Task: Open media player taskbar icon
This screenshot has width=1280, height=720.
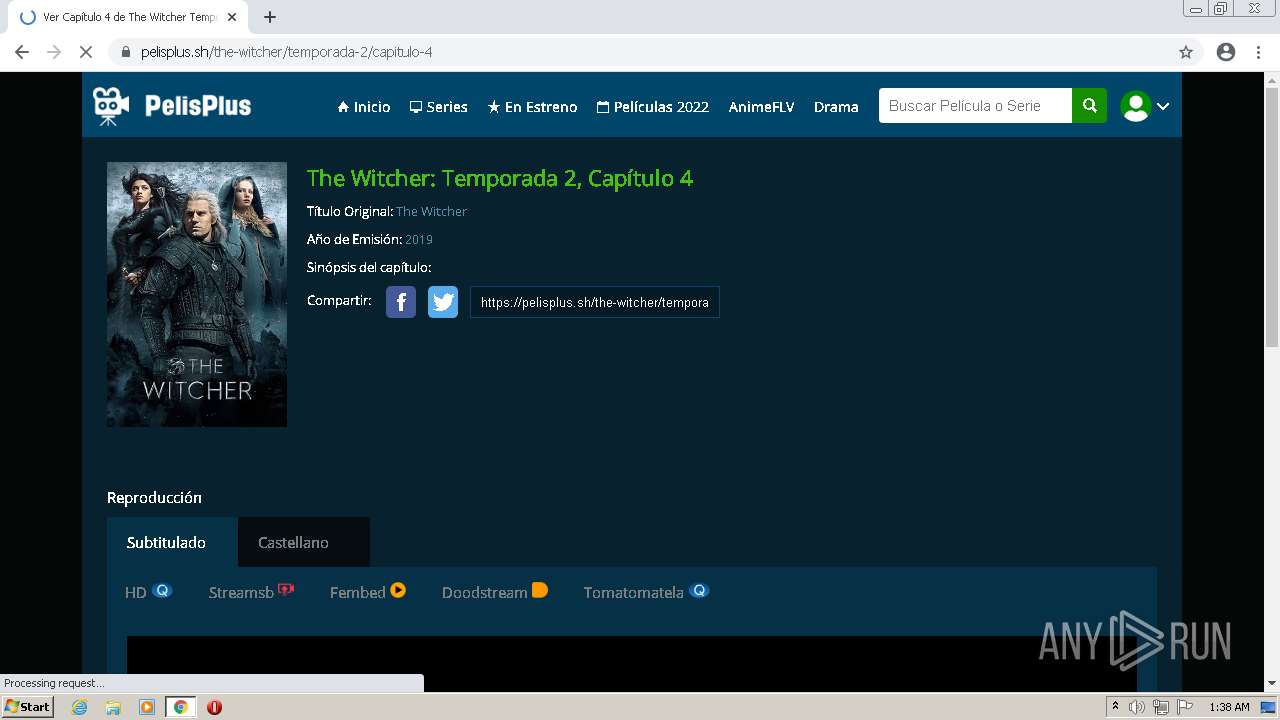Action: (147, 707)
